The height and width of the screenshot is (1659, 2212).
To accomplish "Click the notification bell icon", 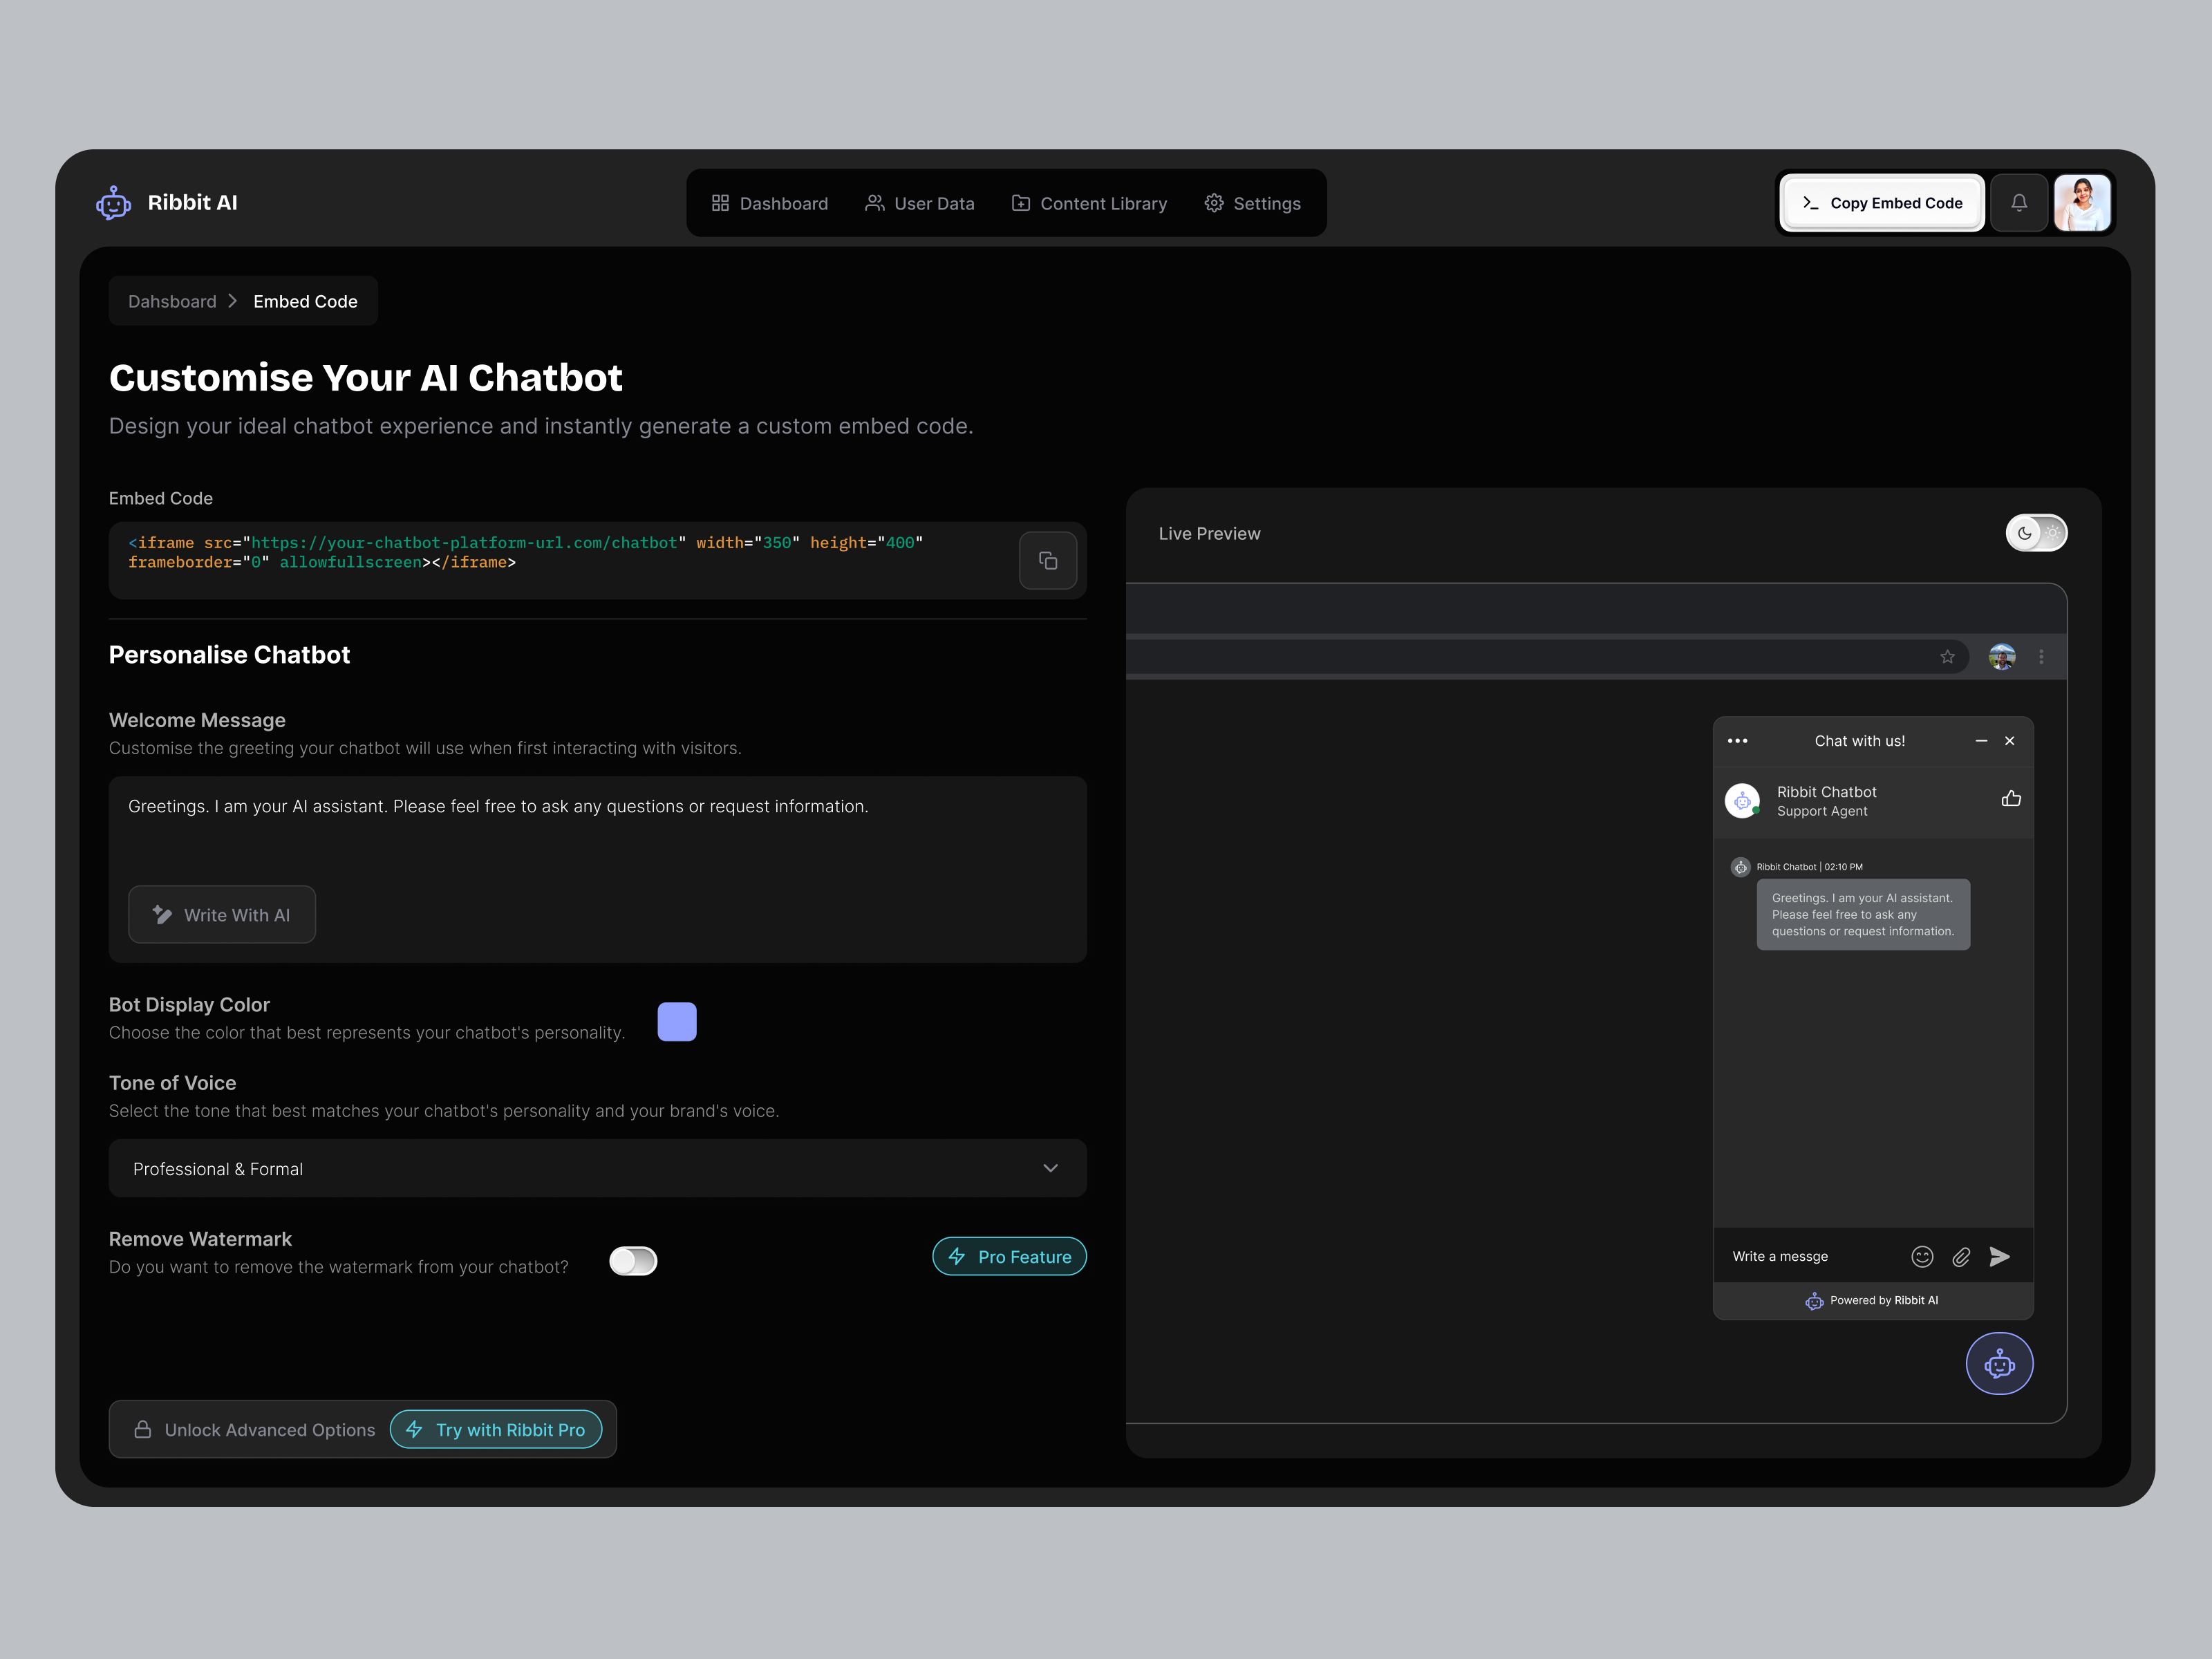I will coord(2019,202).
